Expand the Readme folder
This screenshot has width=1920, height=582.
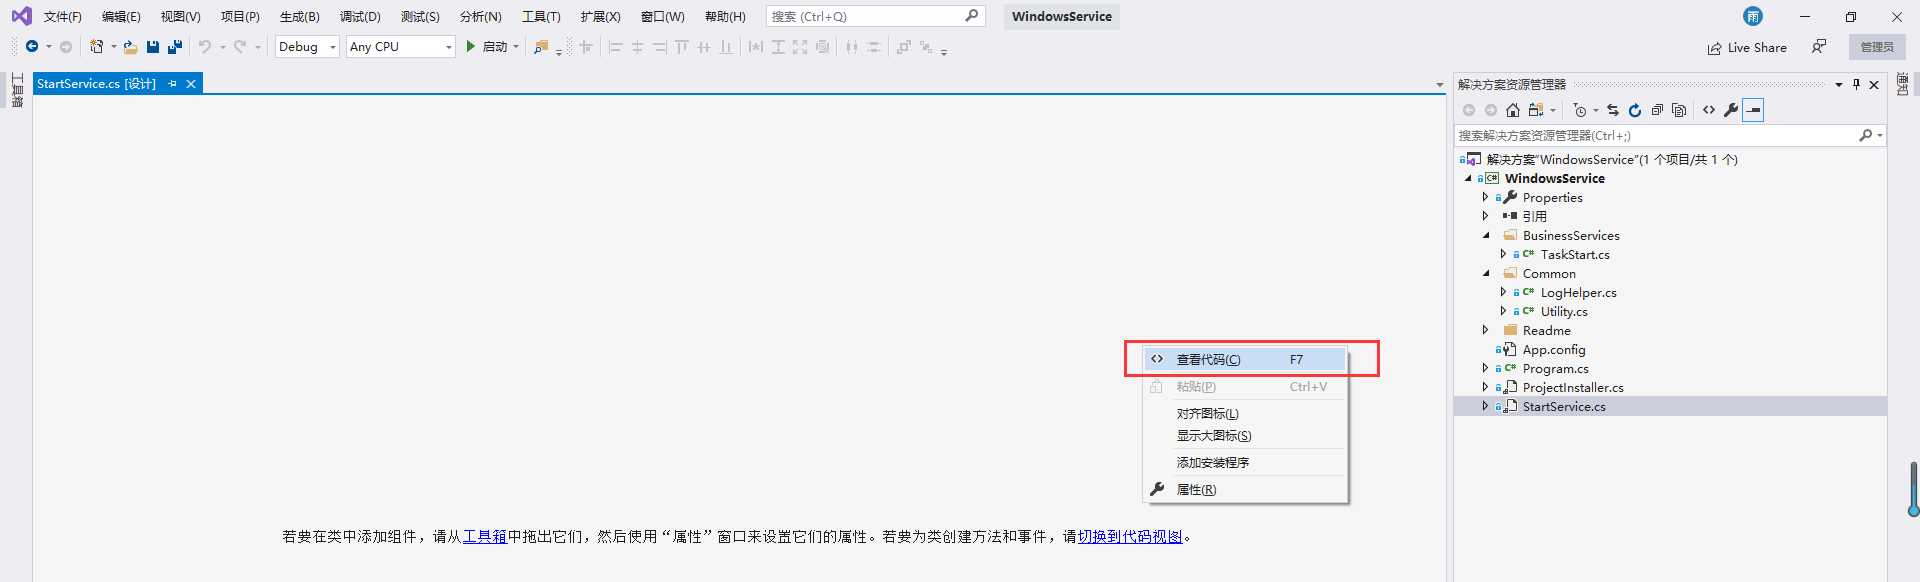[1485, 330]
